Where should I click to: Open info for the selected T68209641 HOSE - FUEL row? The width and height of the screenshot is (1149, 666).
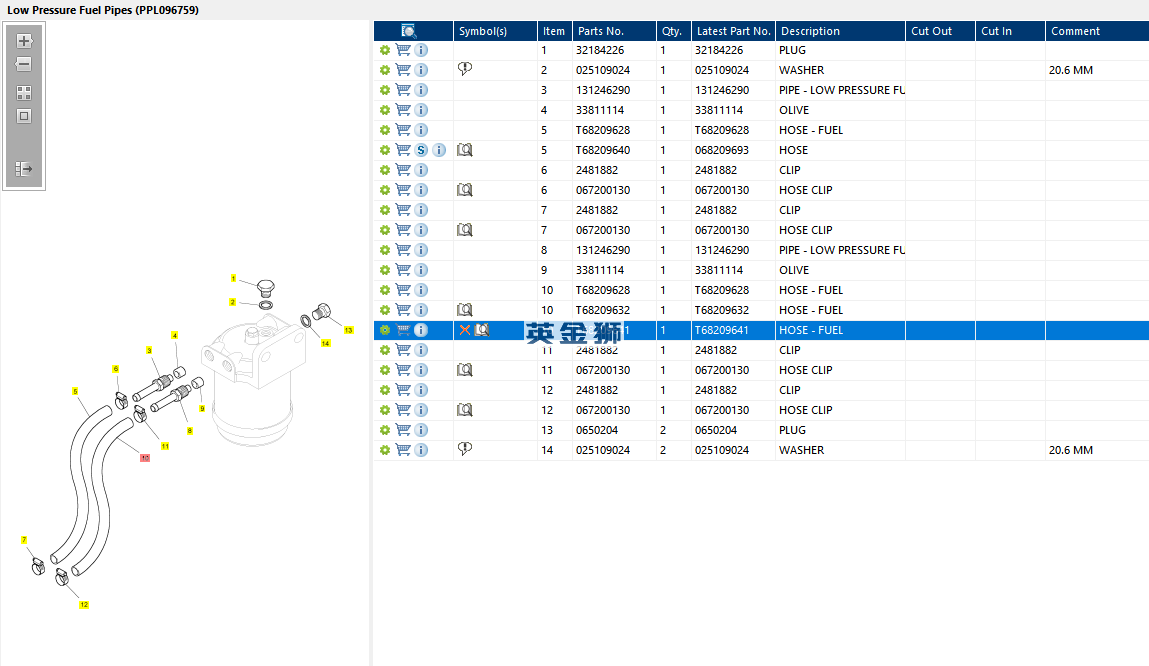coord(421,330)
